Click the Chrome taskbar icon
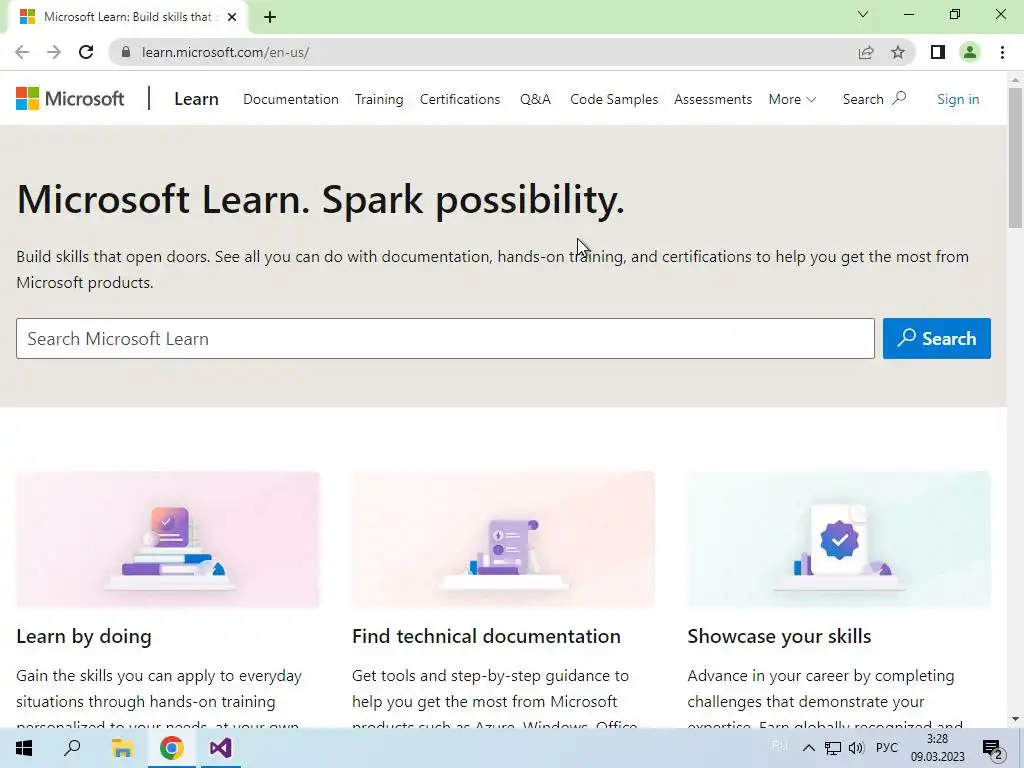The width and height of the screenshot is (1024, 768). [x=171, y=748]
